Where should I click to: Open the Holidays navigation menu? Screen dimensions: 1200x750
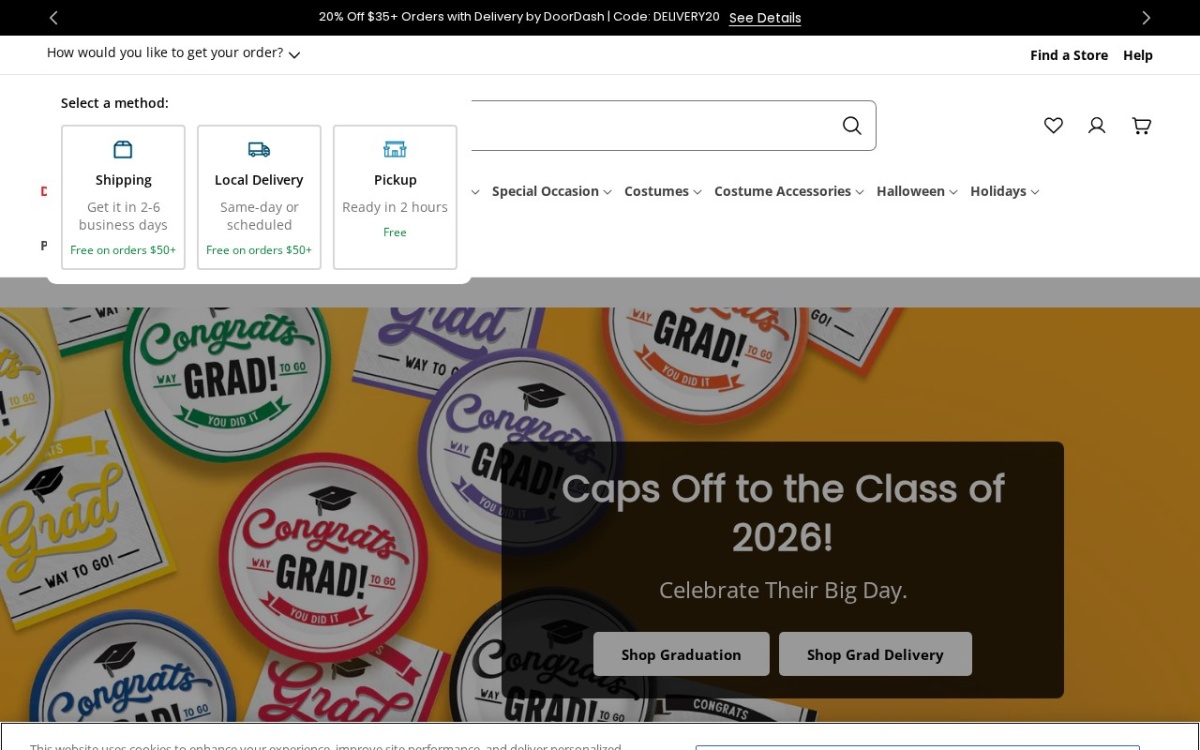1004,191
